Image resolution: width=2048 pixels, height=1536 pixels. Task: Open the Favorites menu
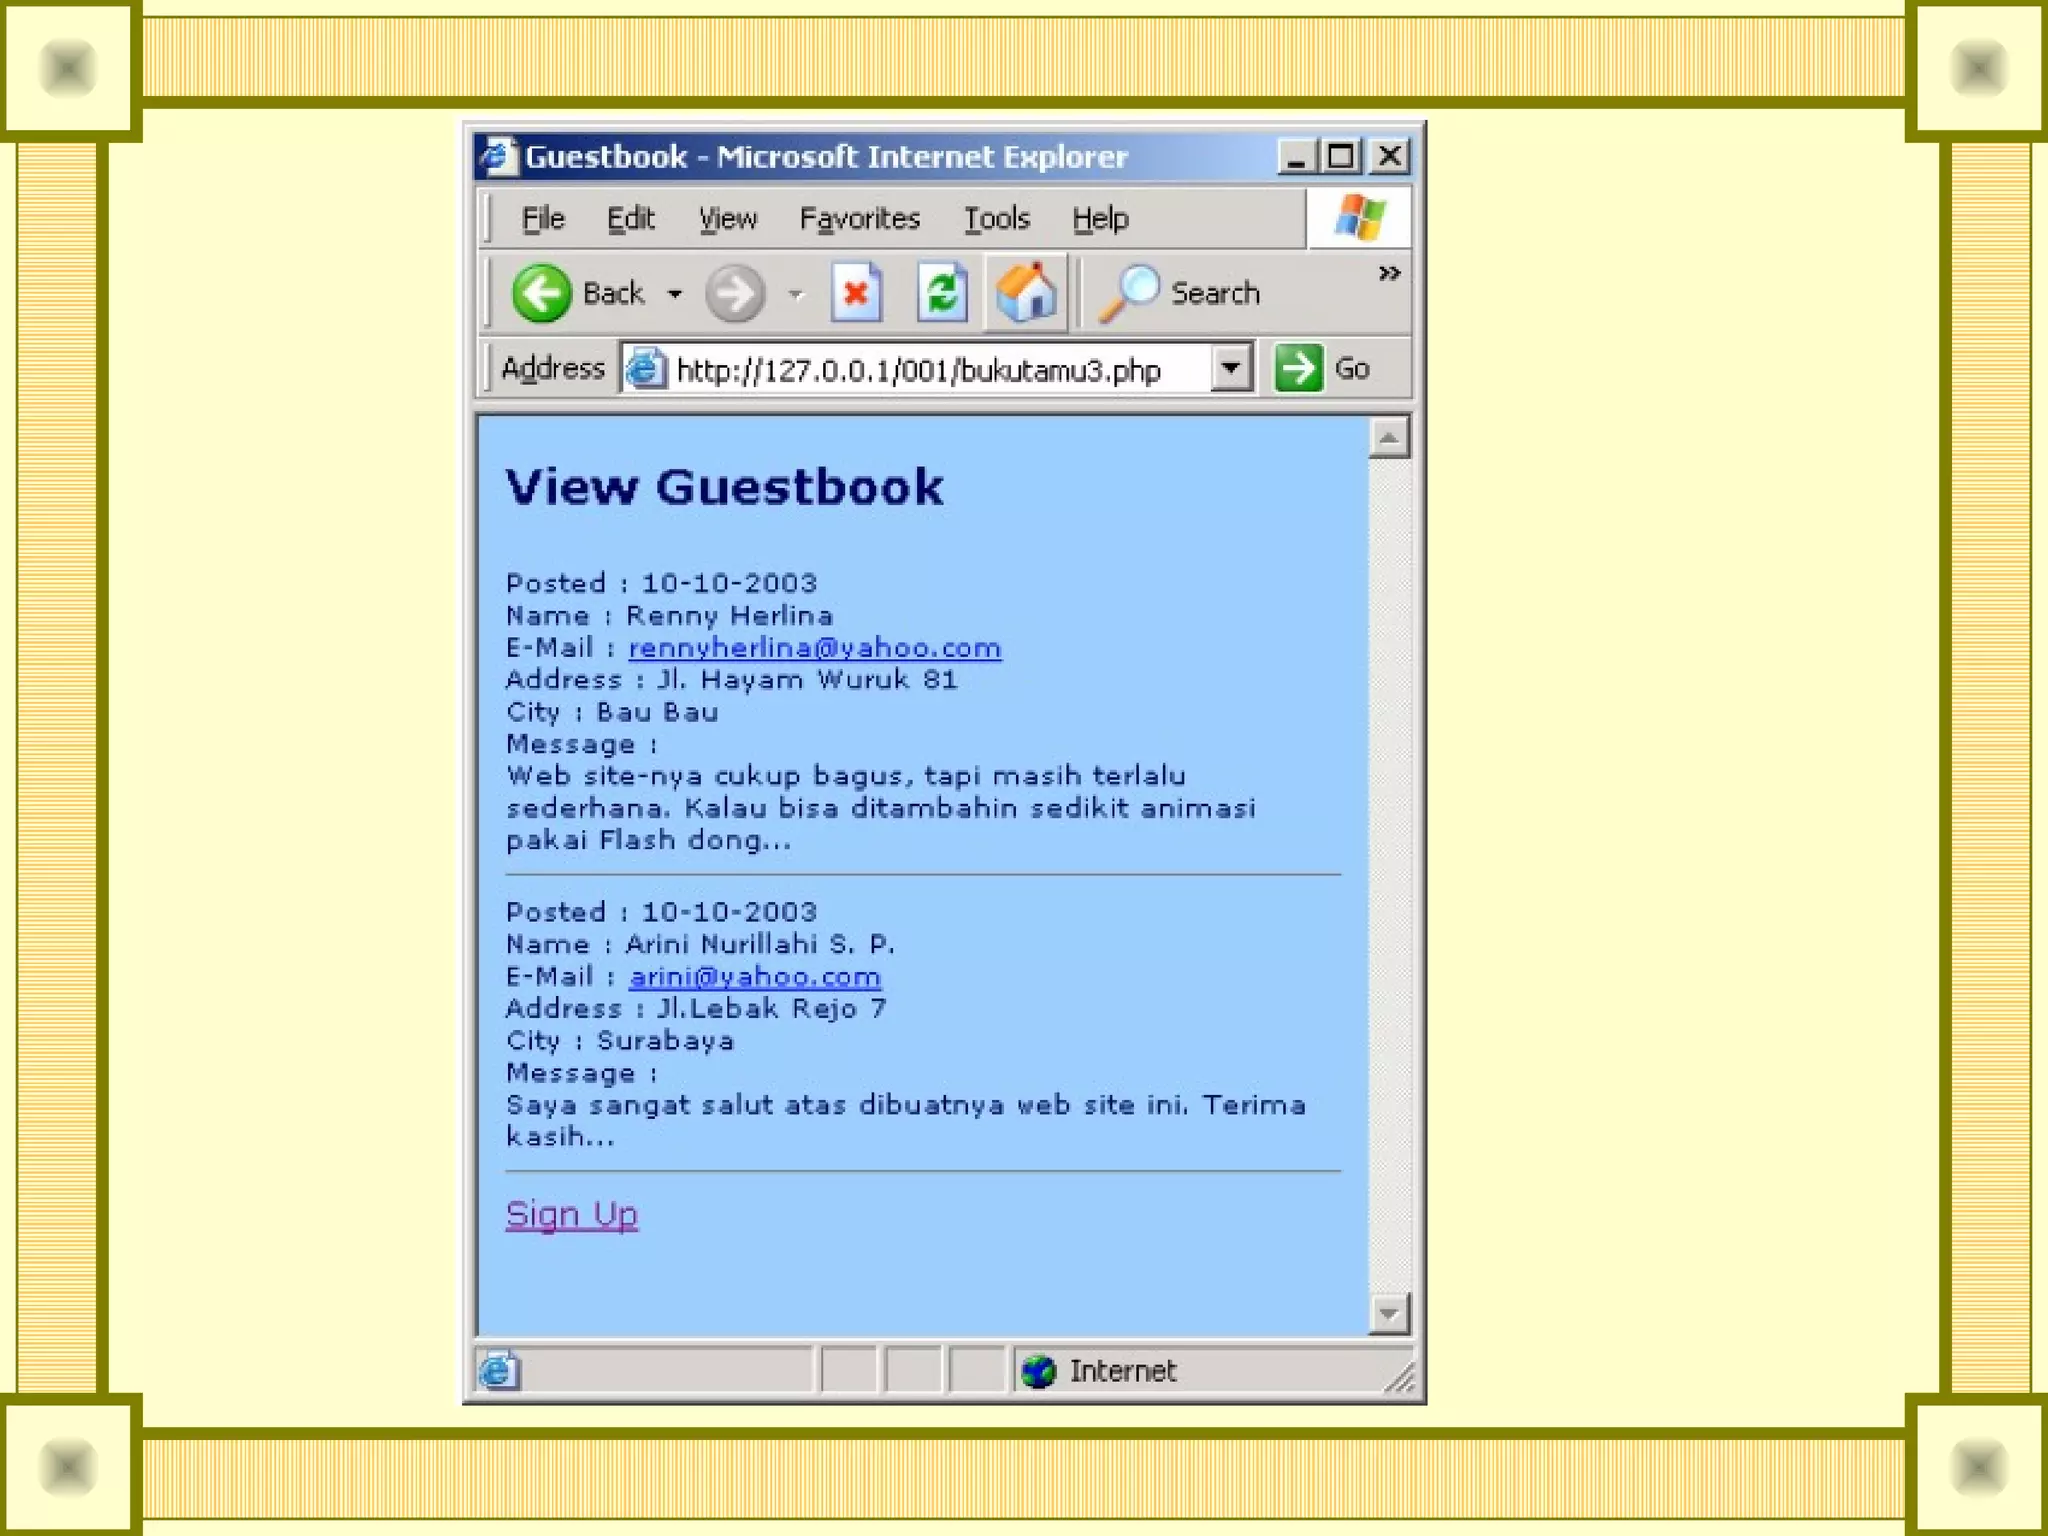point(860,218)
